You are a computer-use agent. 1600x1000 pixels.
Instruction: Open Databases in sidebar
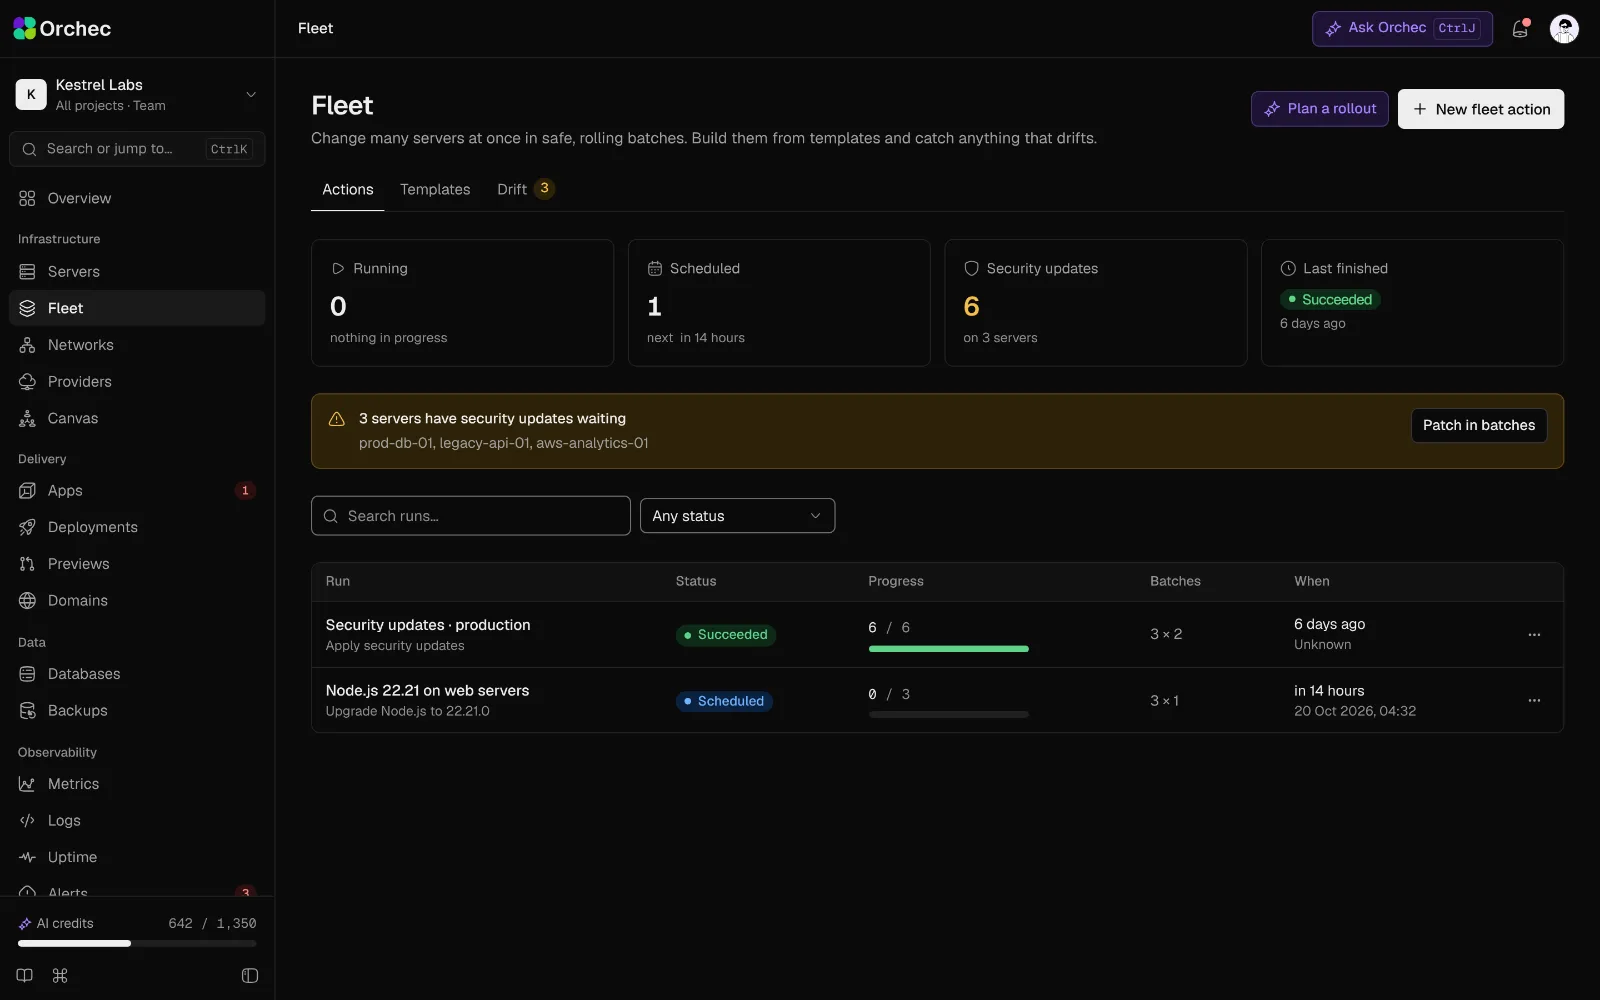(137, 674)
